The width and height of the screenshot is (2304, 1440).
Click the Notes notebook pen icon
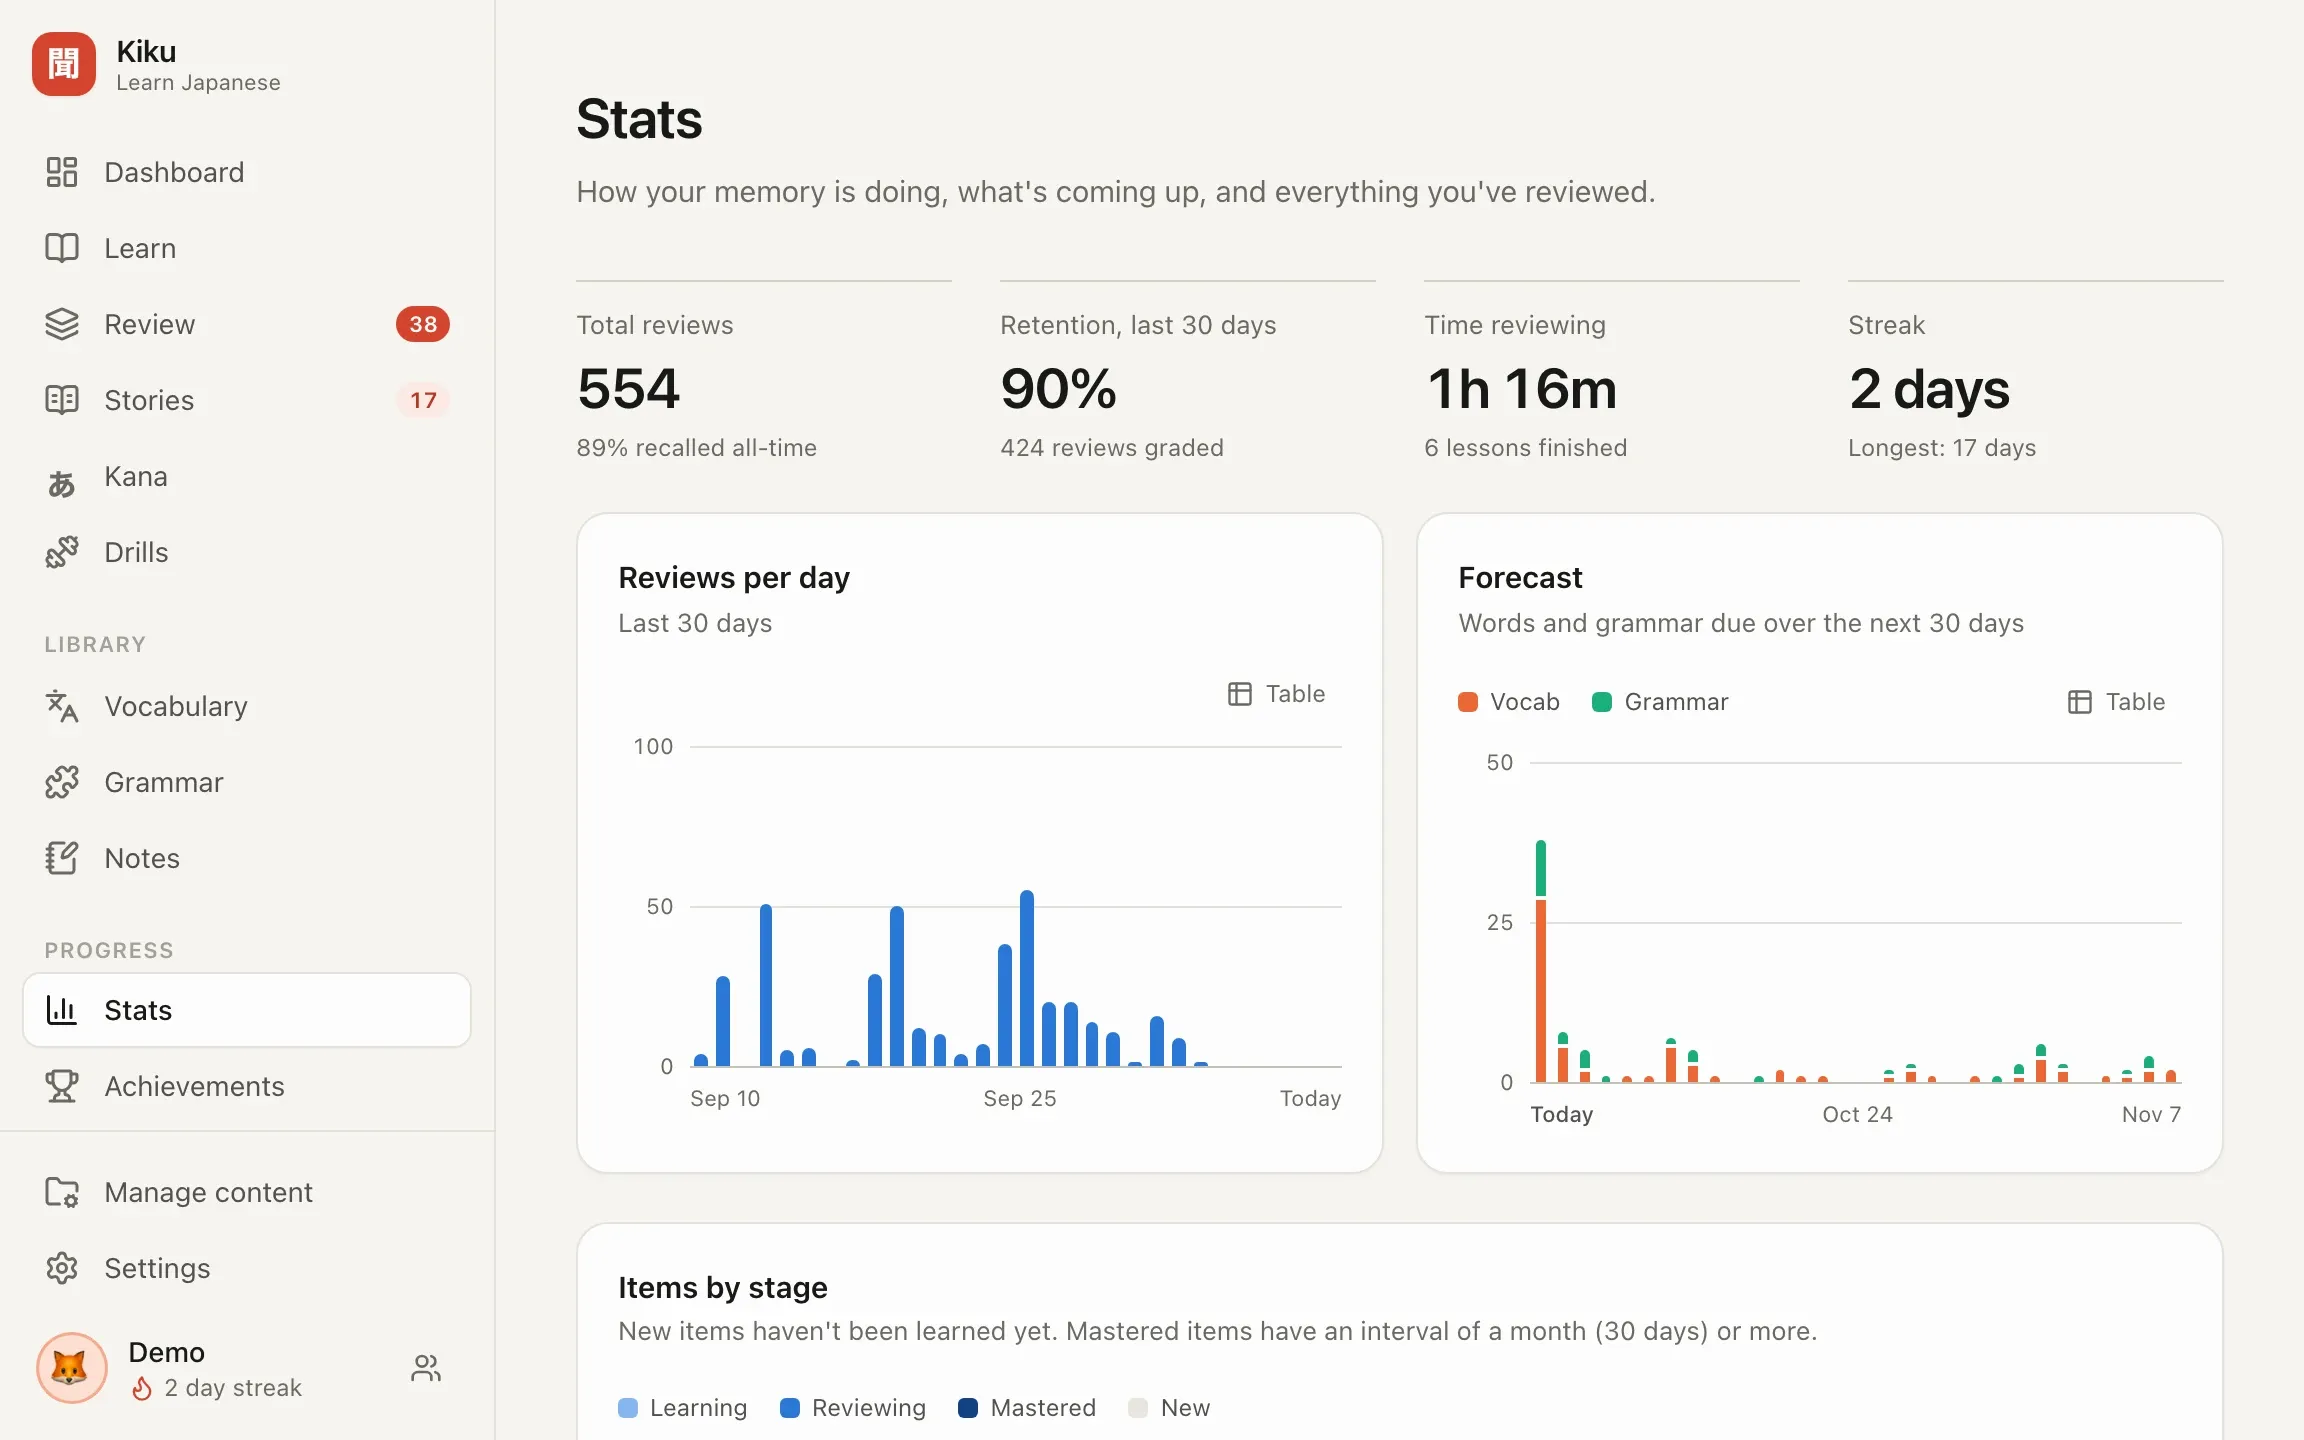(x=62, y=858)
